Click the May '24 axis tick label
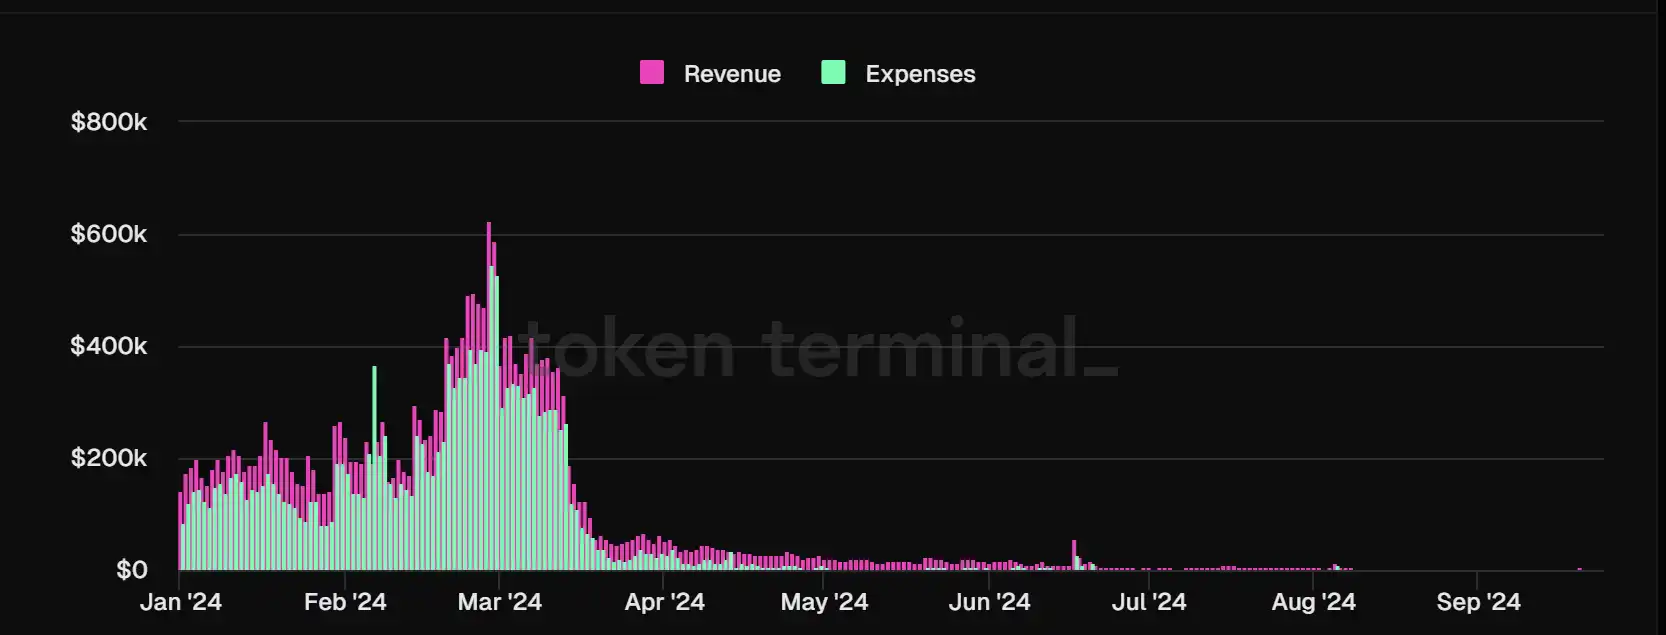1666x635 pixels. [824, 602]
